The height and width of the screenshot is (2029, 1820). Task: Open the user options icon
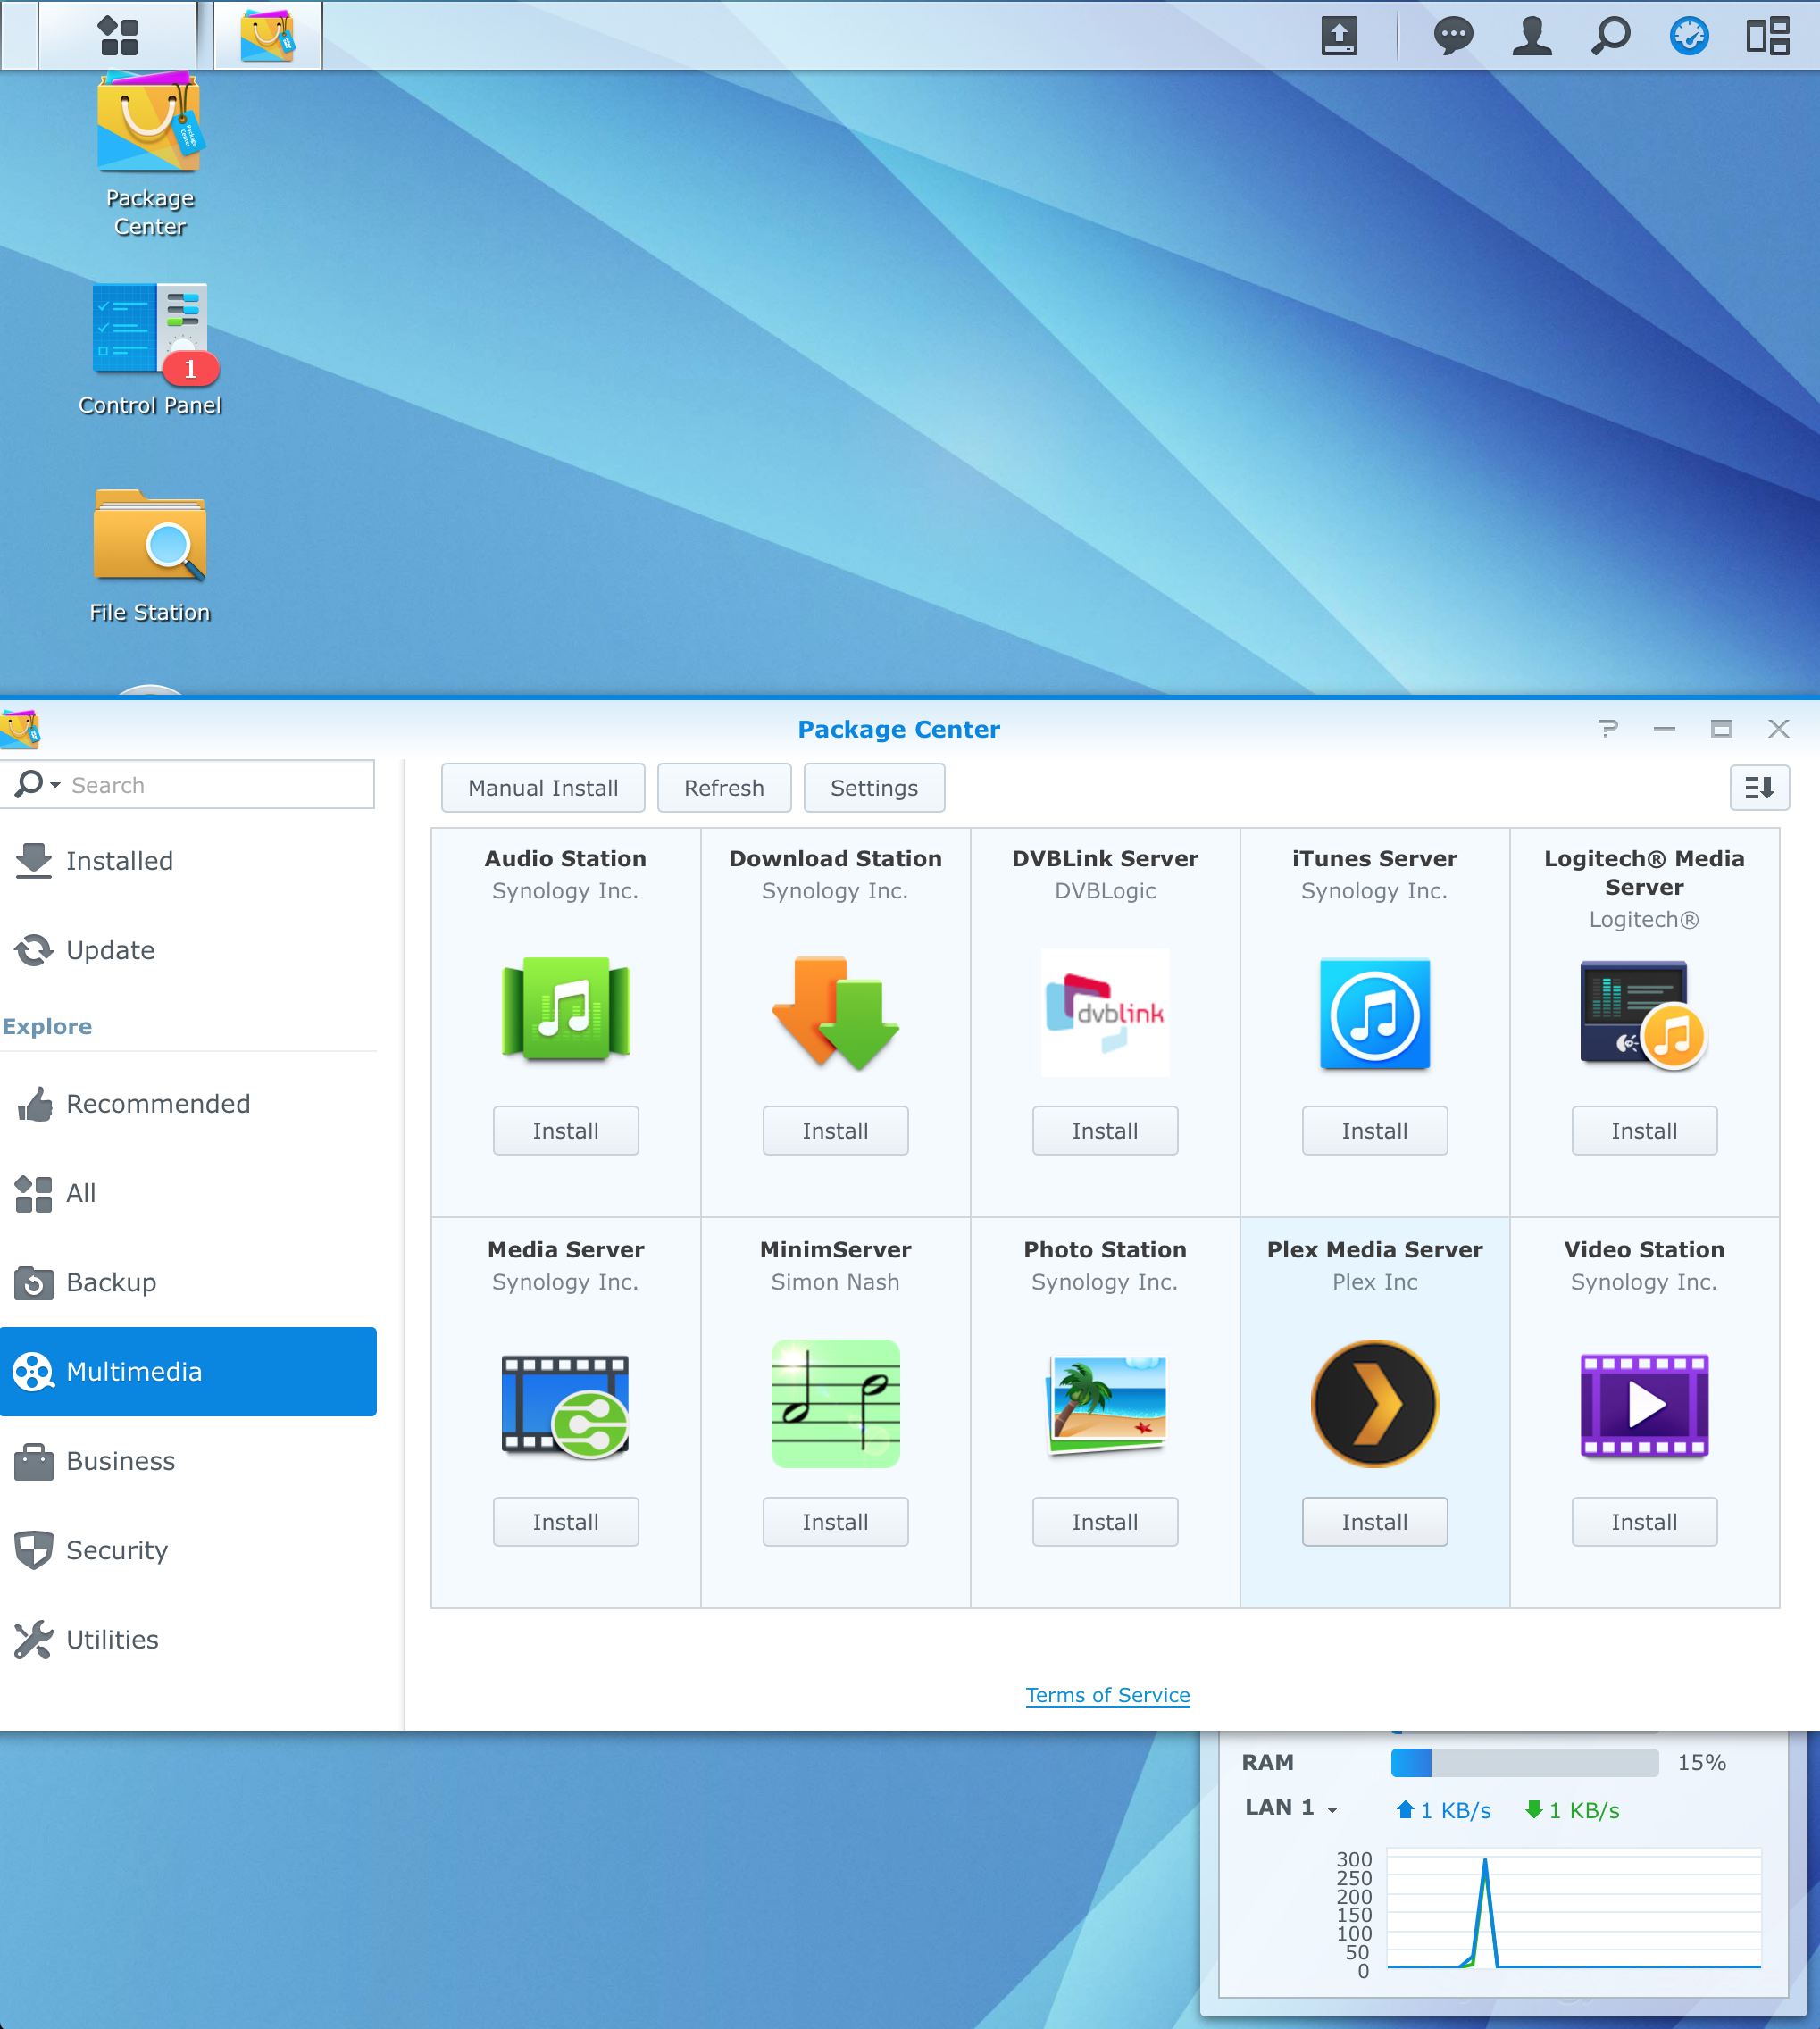[x=1531, y=36]
